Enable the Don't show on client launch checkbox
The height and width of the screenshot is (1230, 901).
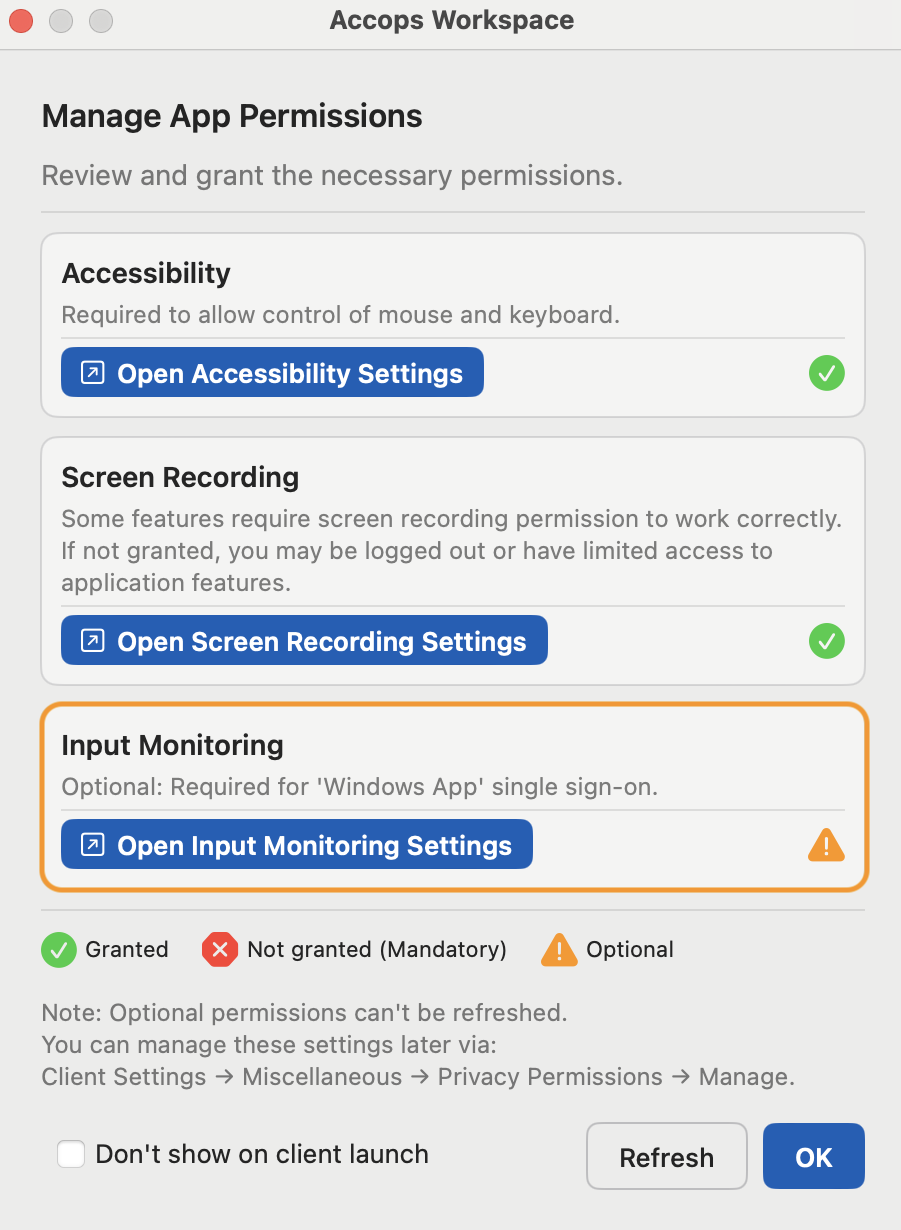click(x=71, y=1154)
